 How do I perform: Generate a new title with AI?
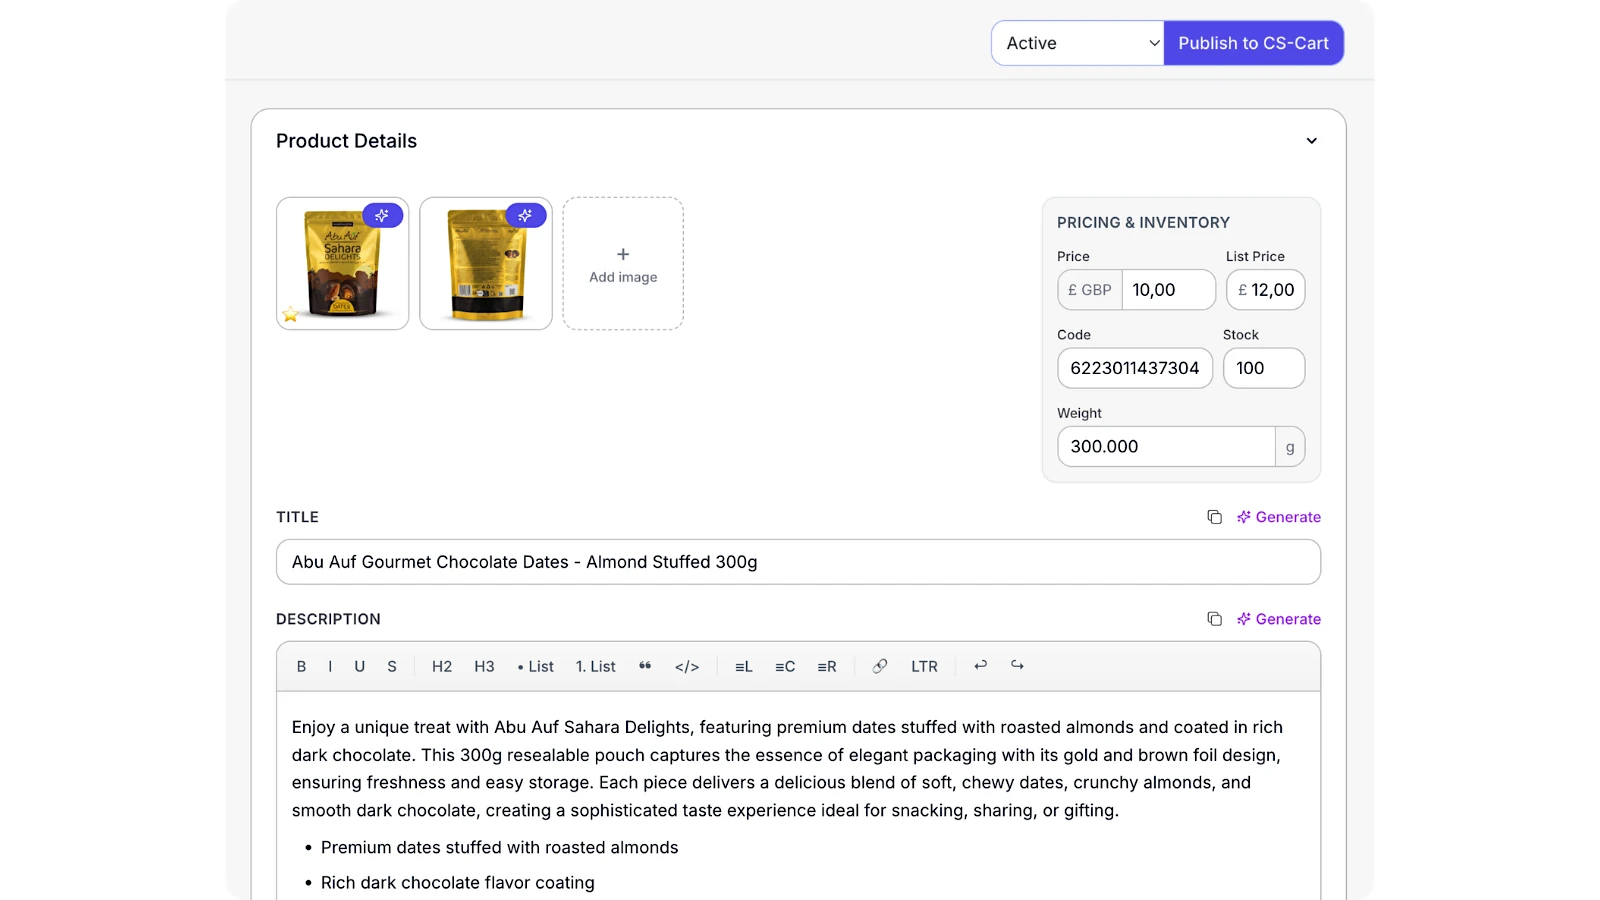pyautogui.click(x=1279, y=517)
